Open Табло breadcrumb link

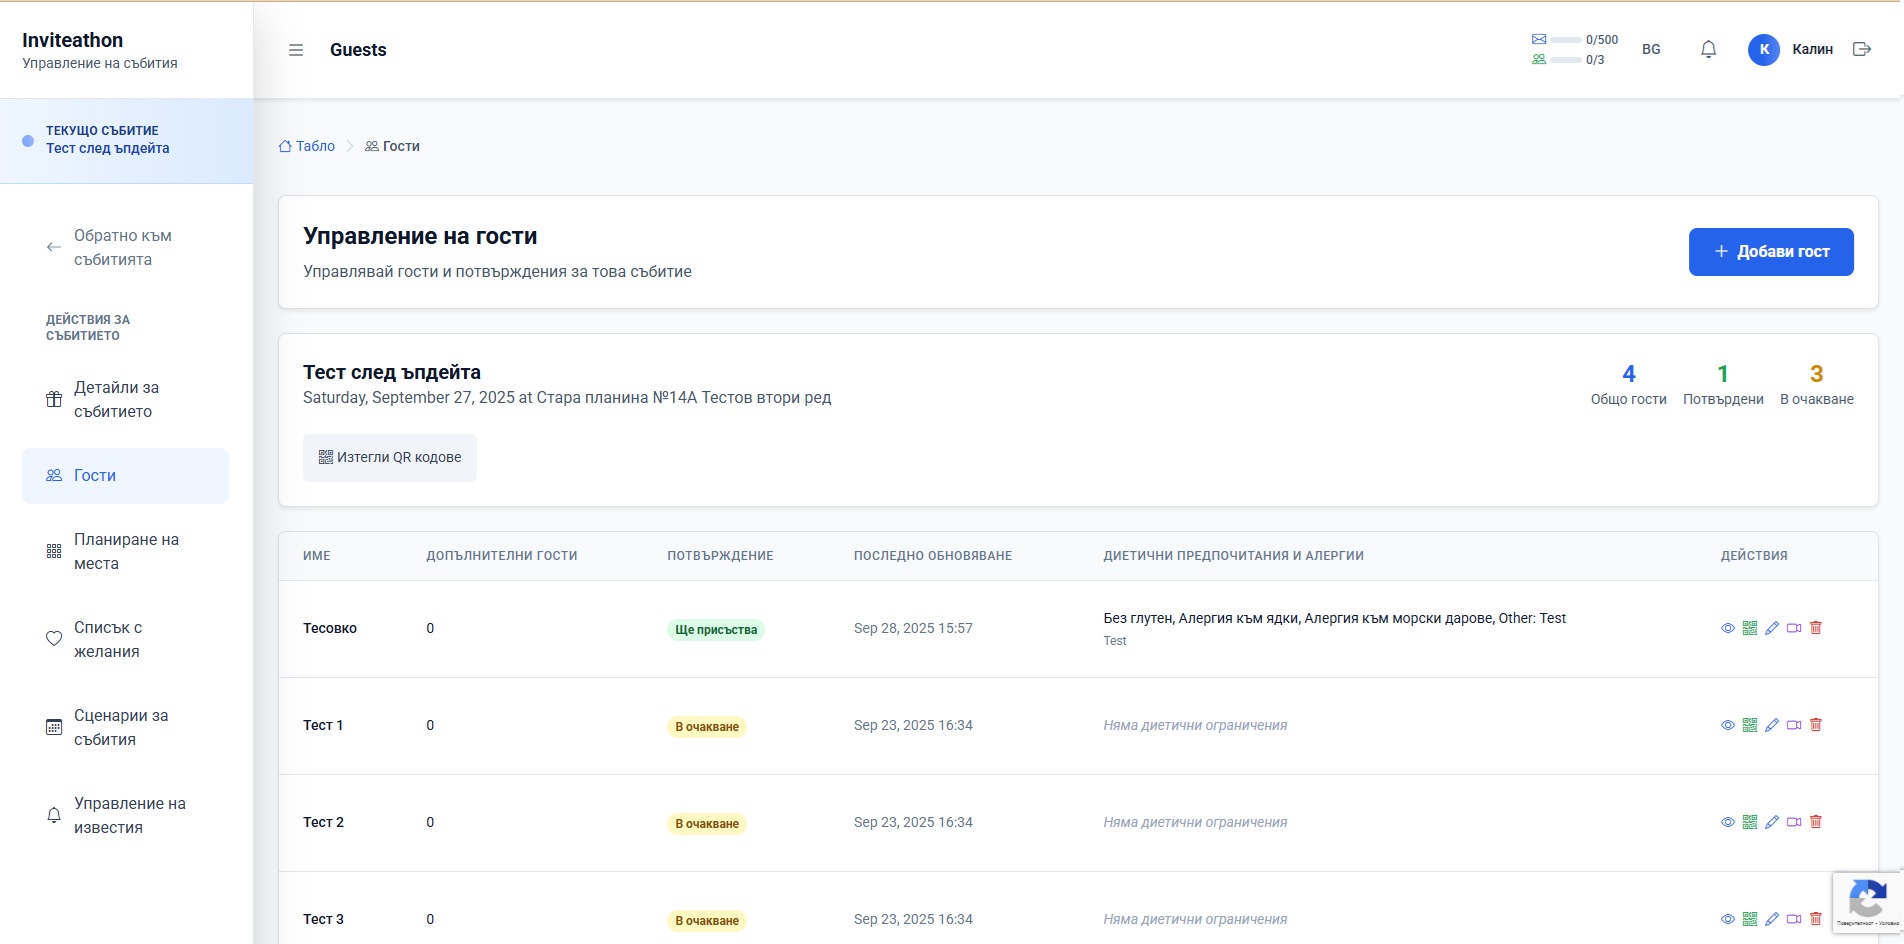(x=313, y=146)
